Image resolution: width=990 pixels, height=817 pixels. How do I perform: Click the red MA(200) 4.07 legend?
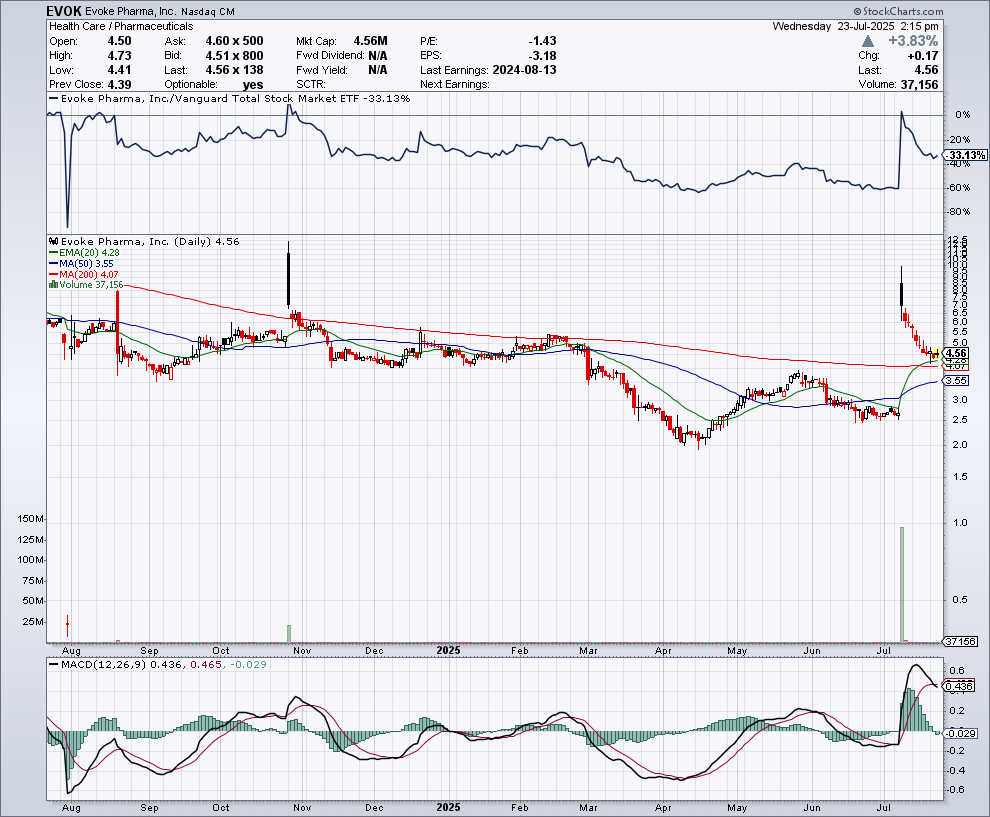tap(83, 275)
